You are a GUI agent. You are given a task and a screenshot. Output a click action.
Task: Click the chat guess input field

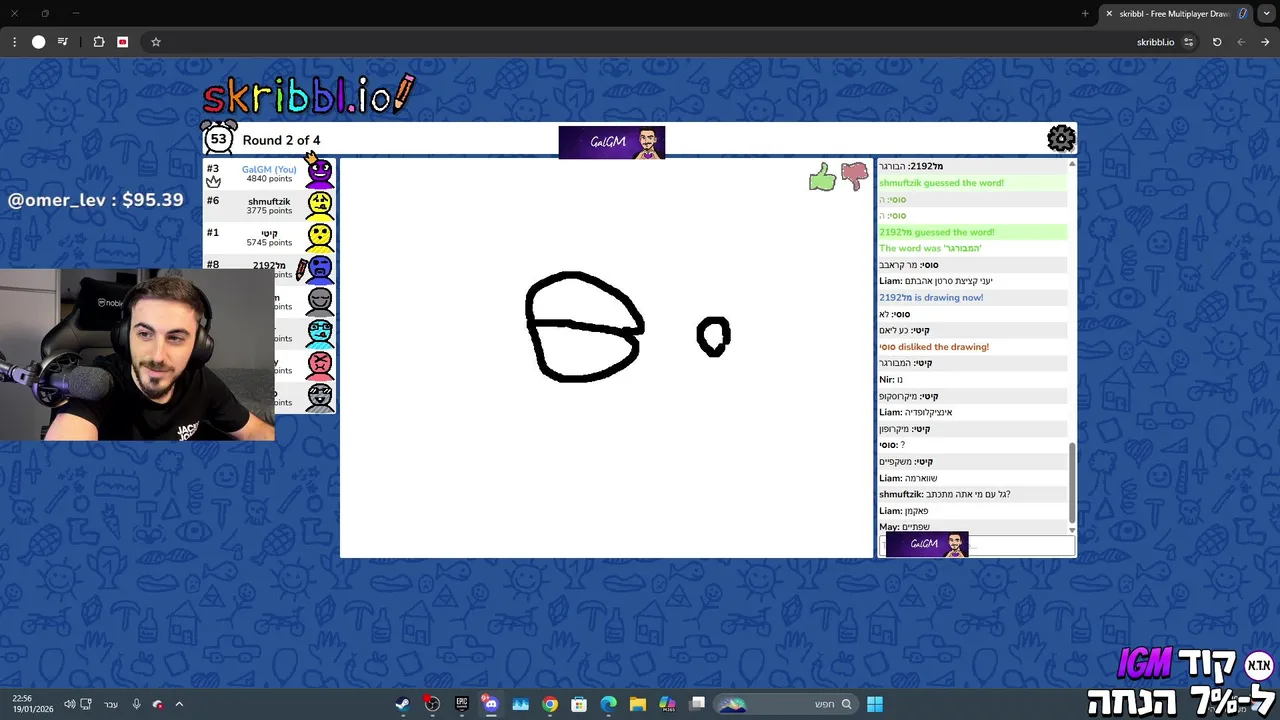tap(977, 546)
